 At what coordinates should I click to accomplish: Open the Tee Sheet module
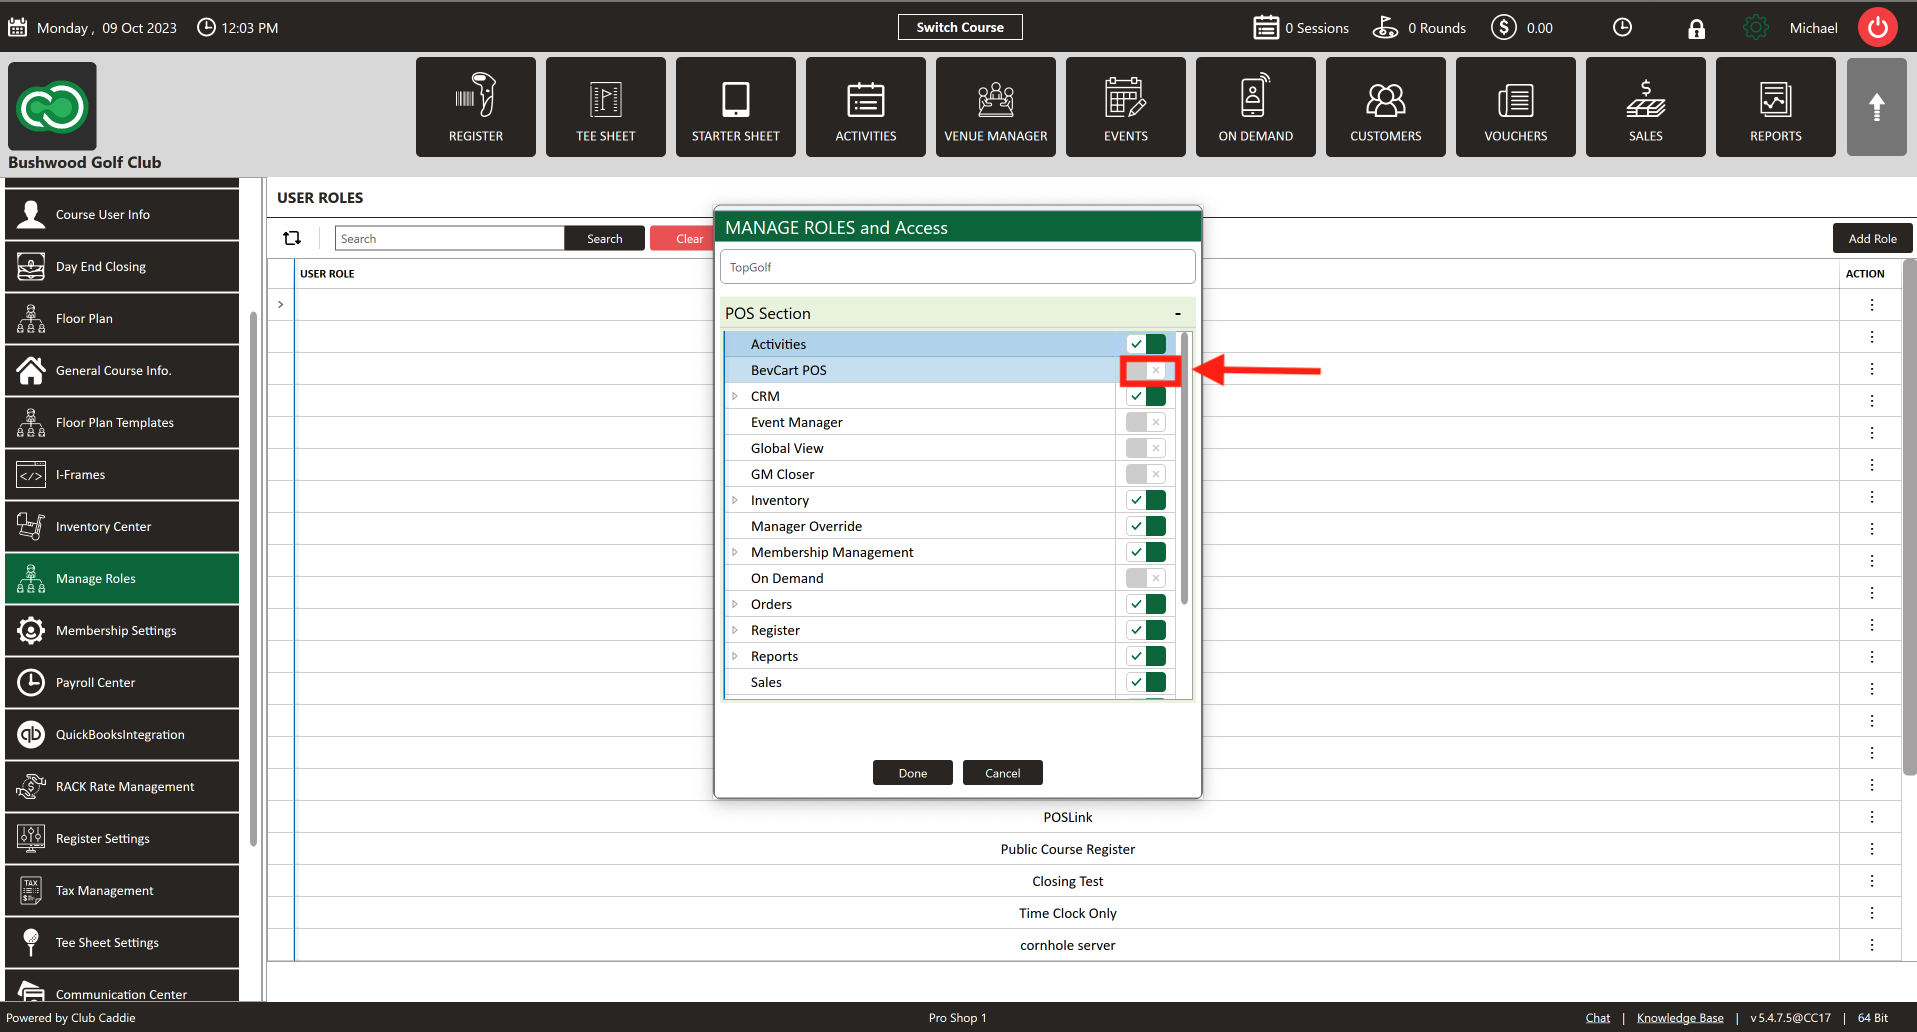[x=606, y=107]
